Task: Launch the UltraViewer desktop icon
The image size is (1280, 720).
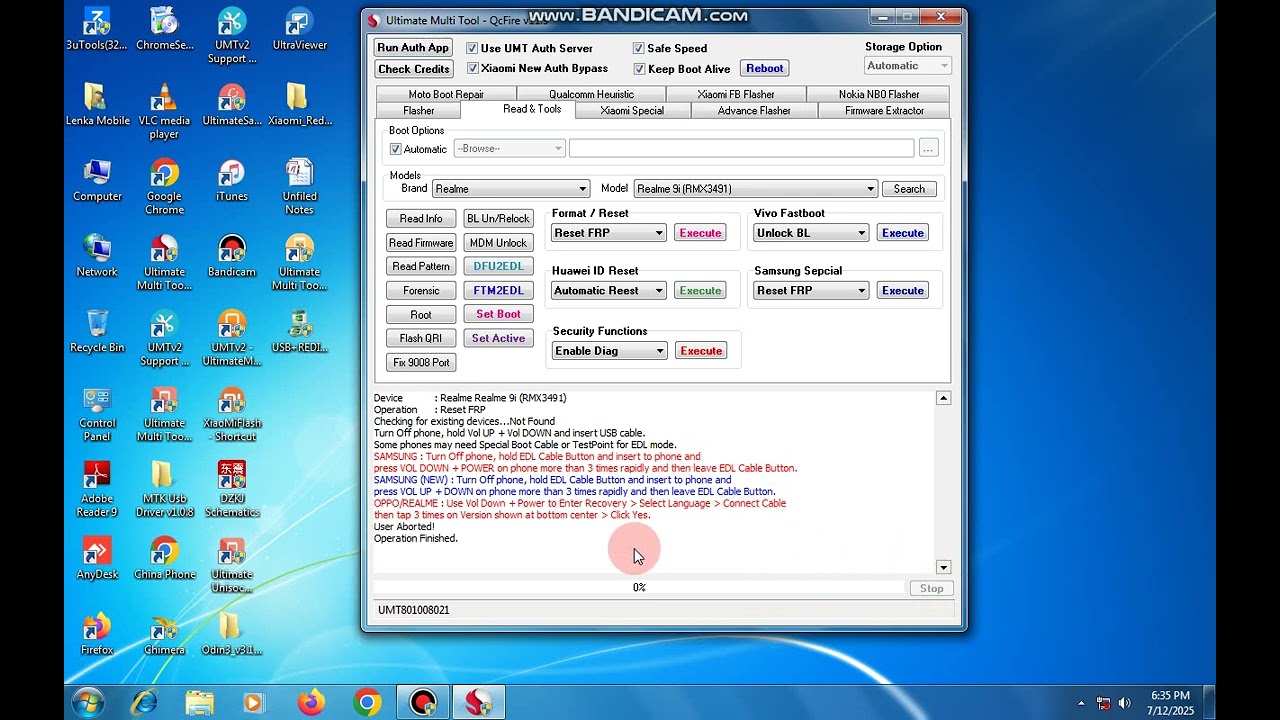Action: [299, 30]
